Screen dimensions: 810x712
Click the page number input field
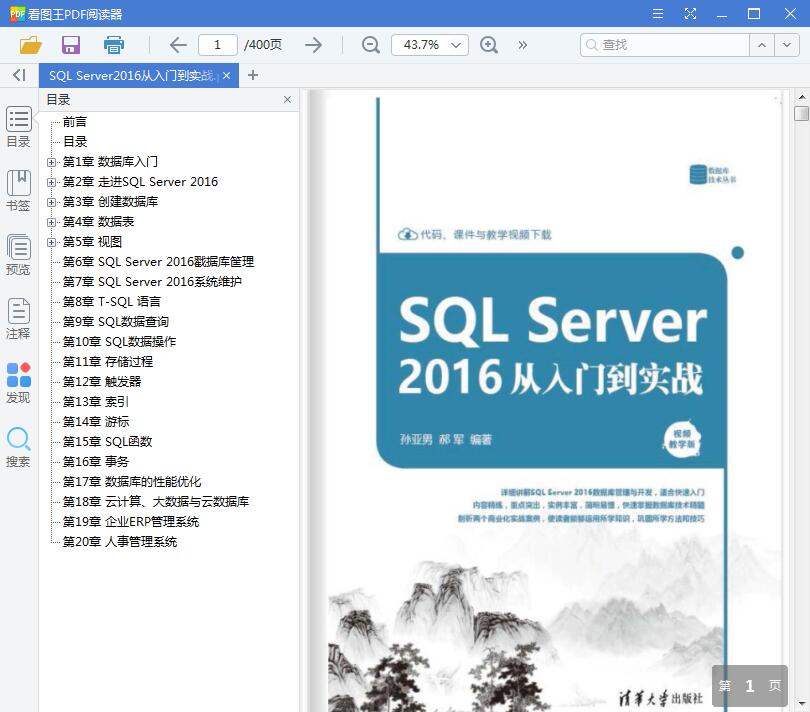tap(217, 45)
